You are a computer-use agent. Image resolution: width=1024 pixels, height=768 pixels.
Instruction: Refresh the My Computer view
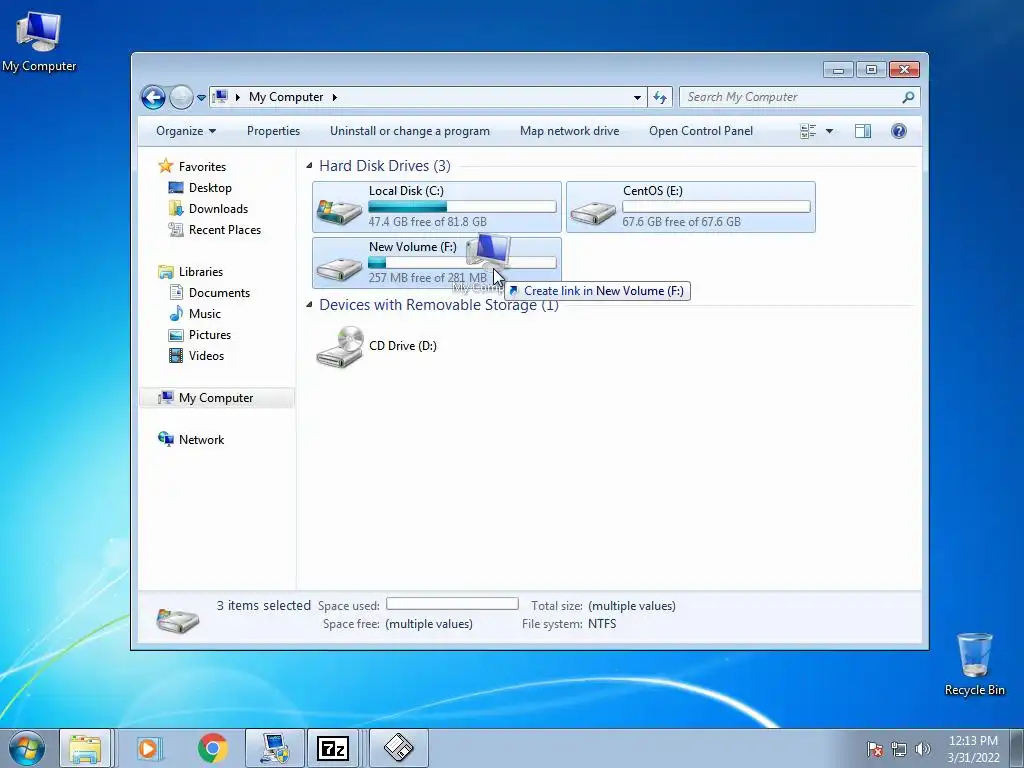[660, 97]
